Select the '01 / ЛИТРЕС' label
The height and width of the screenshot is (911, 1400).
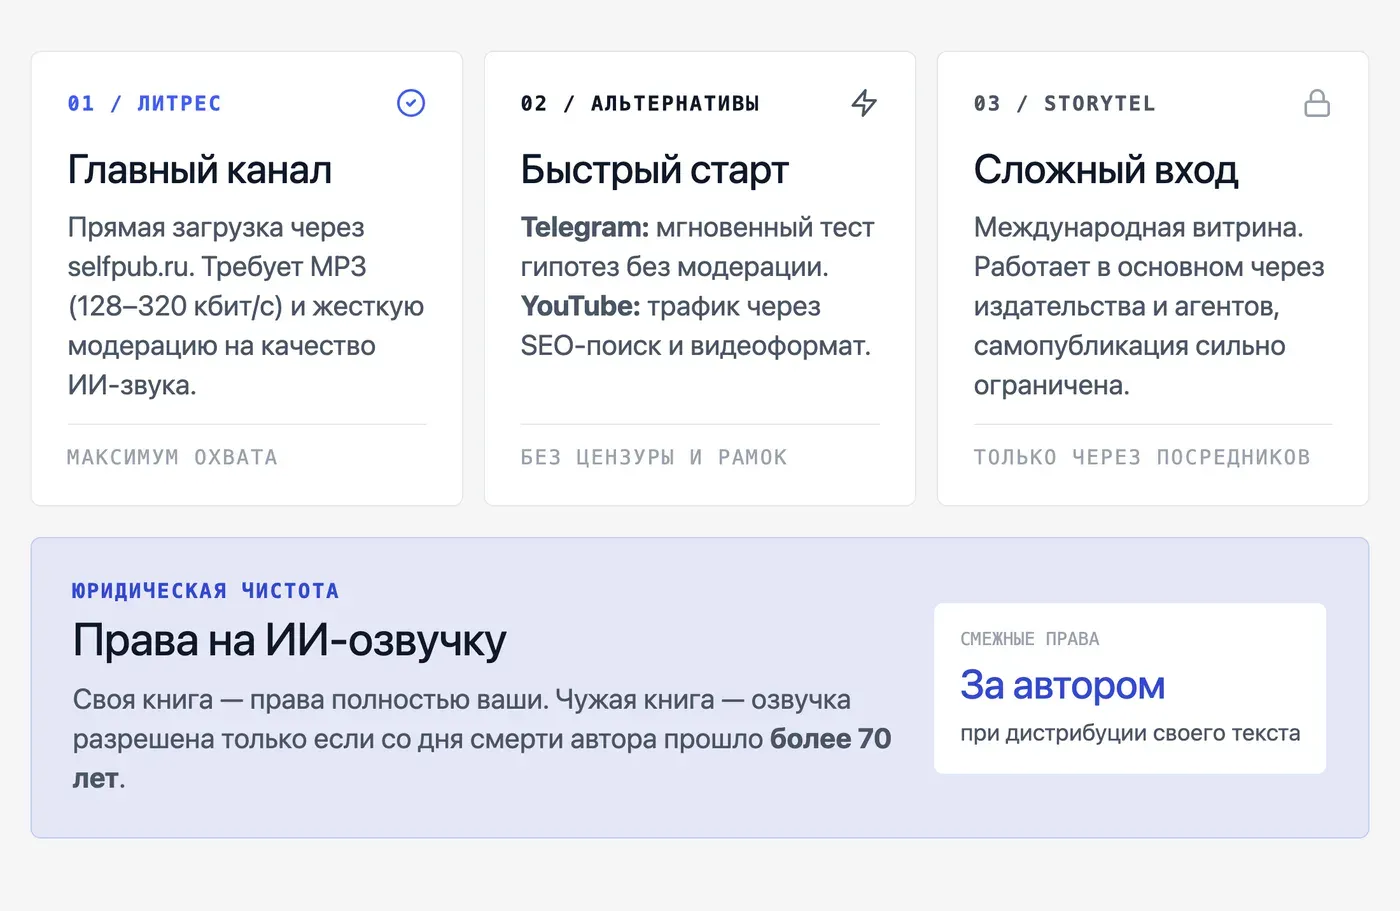point(144,103)
